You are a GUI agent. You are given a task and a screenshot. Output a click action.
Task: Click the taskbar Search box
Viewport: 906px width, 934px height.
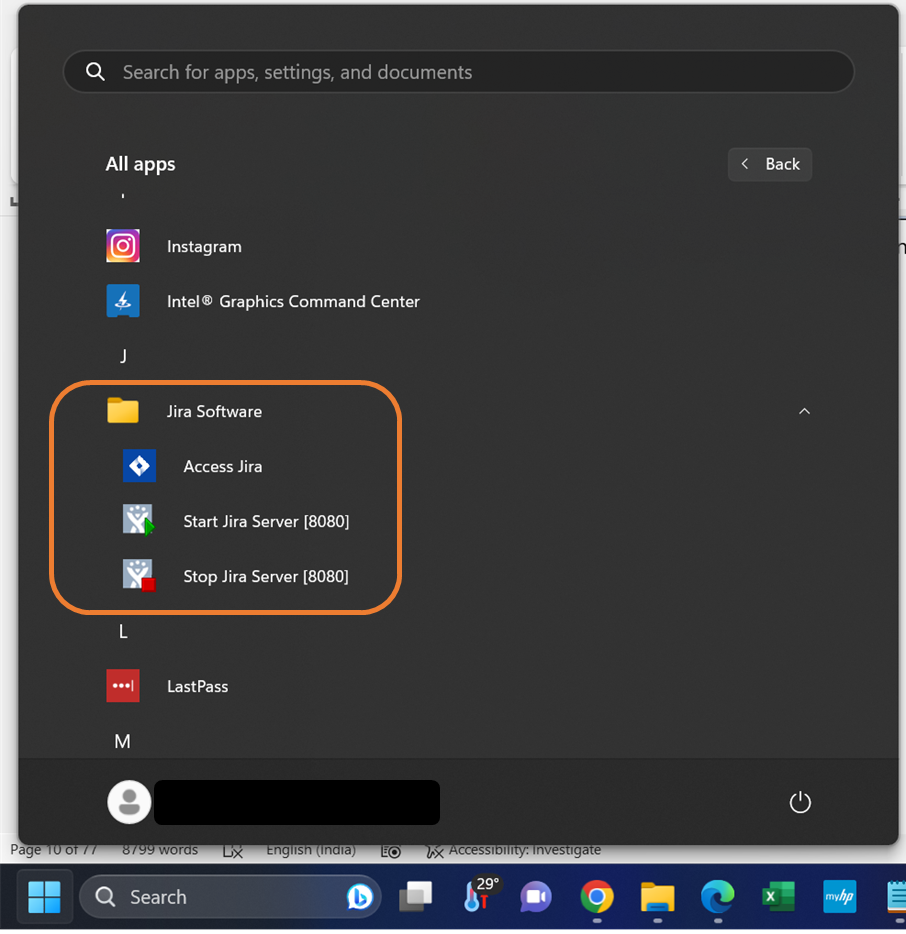click(x=230, y=897)
